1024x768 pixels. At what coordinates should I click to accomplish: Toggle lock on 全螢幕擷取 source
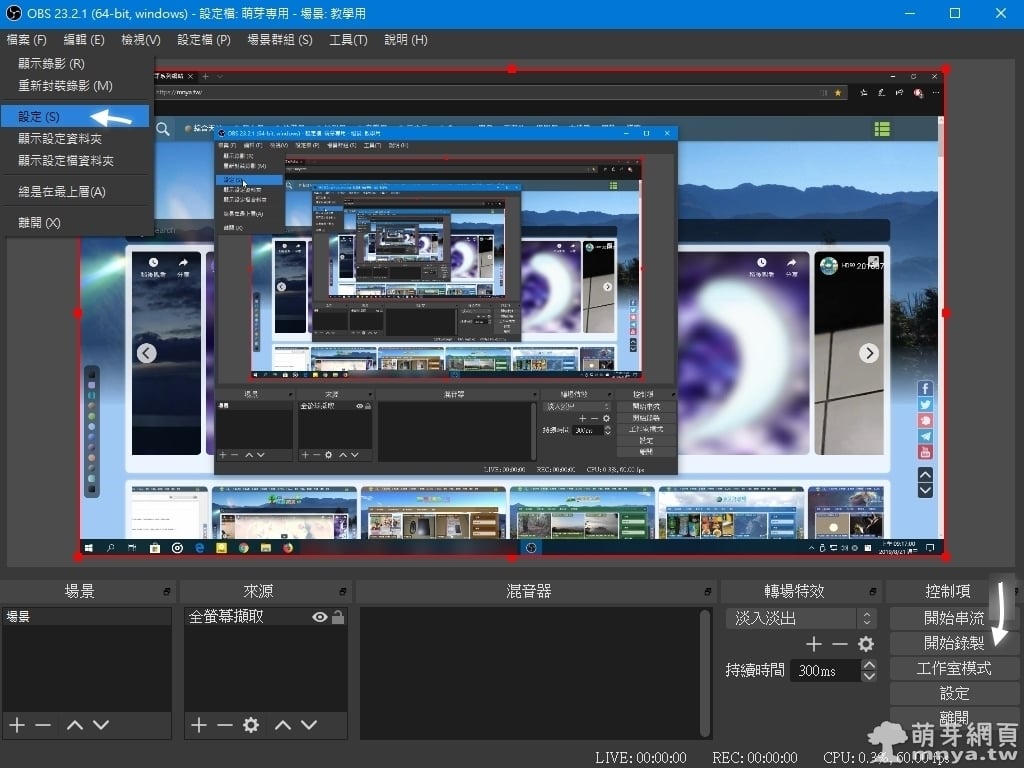pyautogui.click(x=338, y=616)
